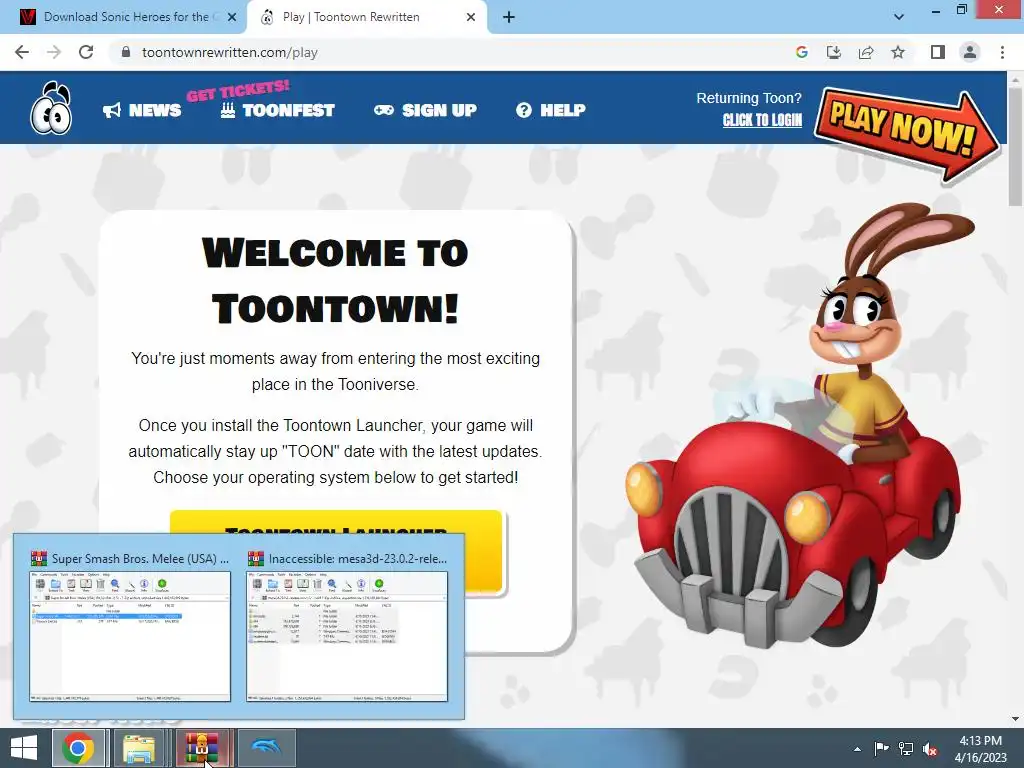Click the CLICK TO LOGIN link

click(x=762, y=120)
